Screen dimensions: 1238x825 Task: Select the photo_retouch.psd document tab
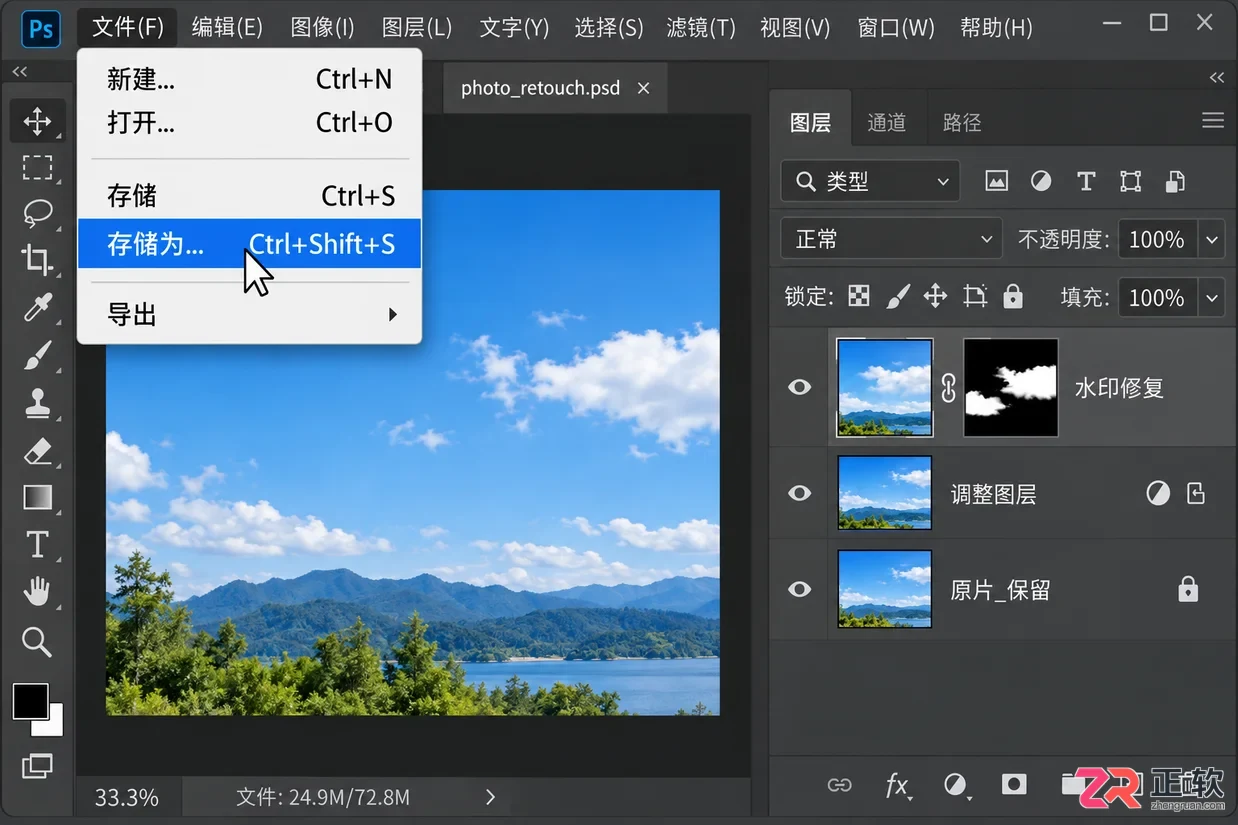(x=540, y=88)
